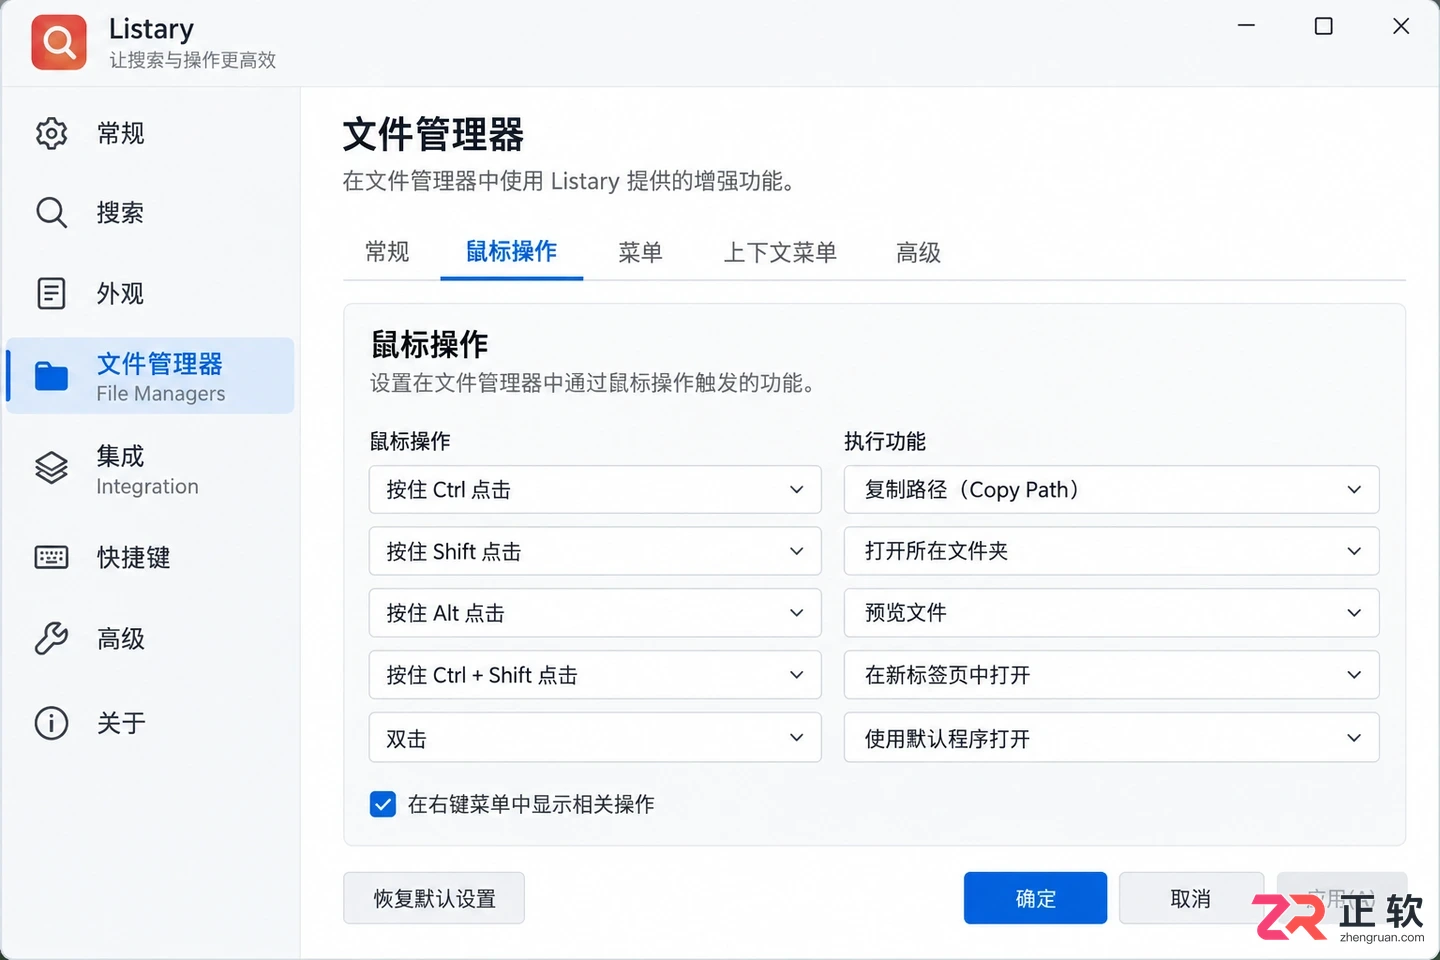Click the 文件管理器 page title
The width and height of the screenshot is (1440, 960).
point(433,134)
